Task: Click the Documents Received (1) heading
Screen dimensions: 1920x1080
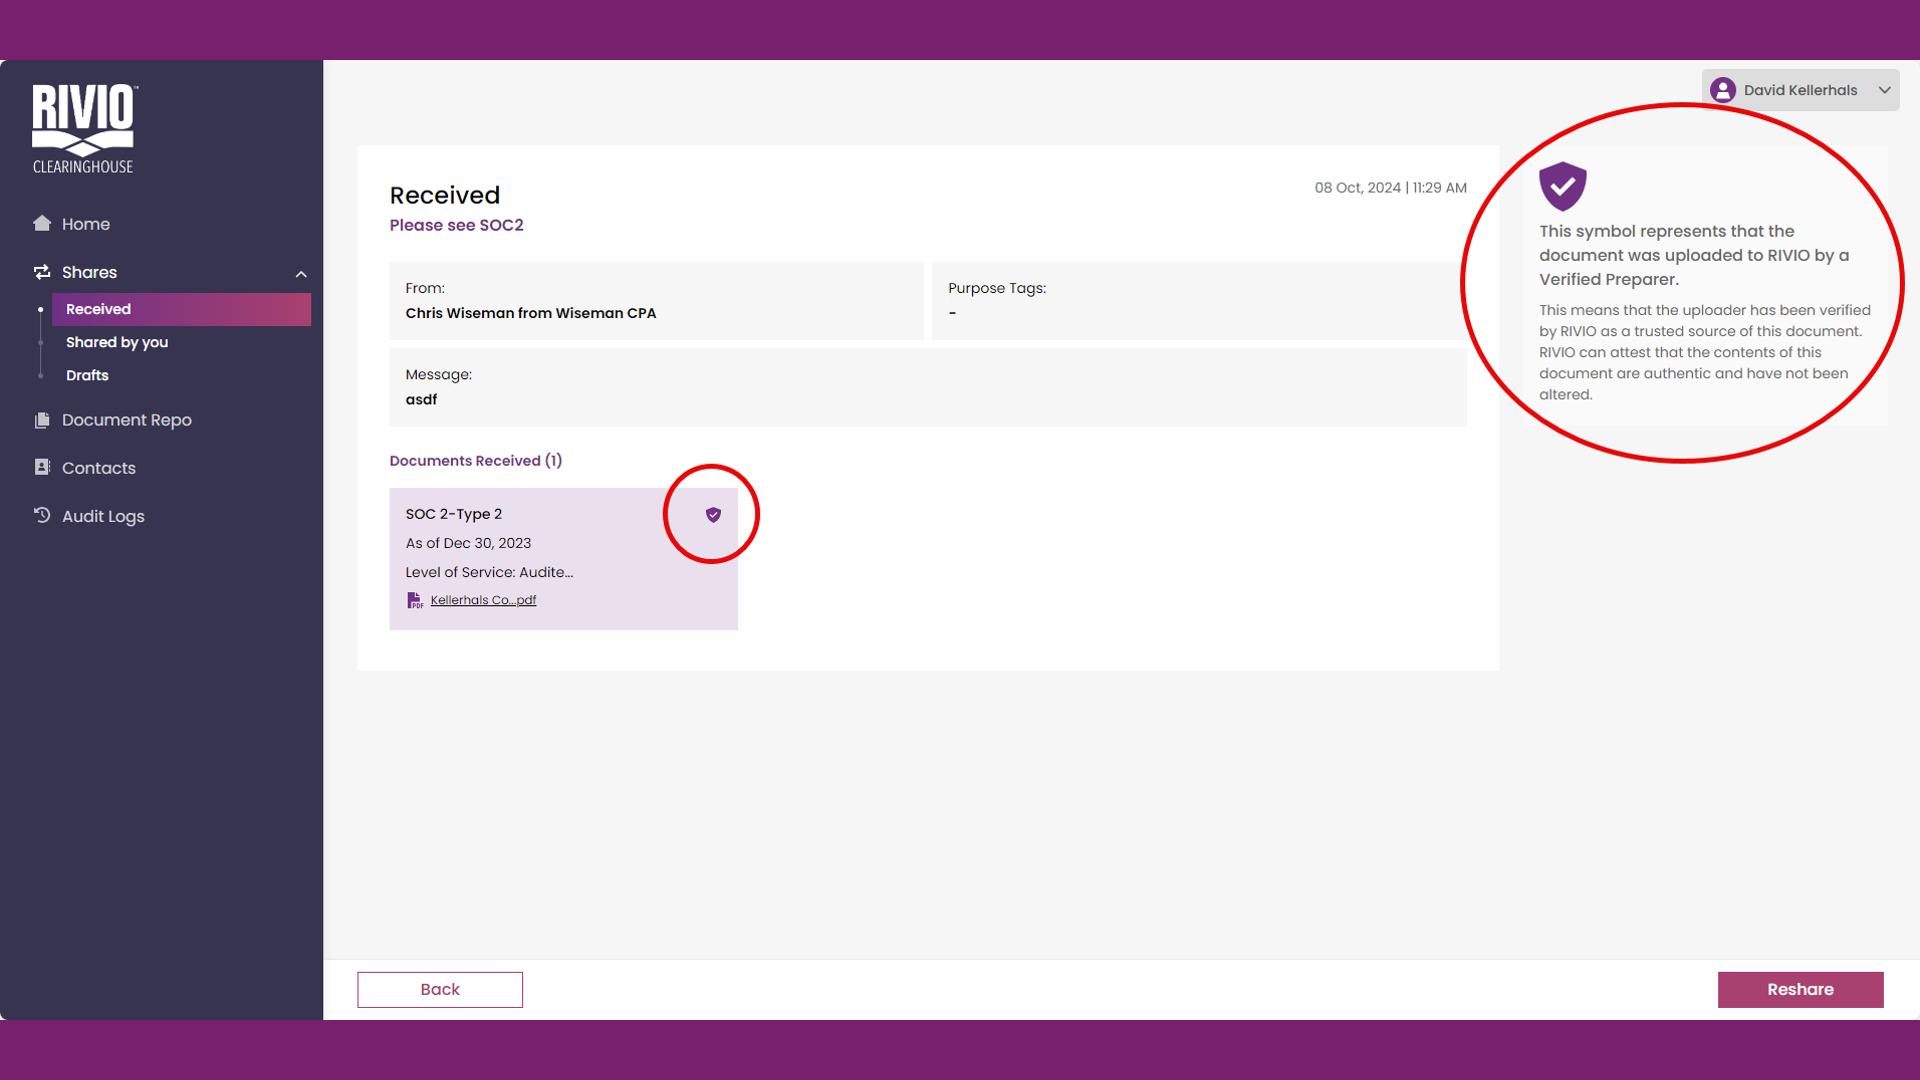Action: [476, 461]
